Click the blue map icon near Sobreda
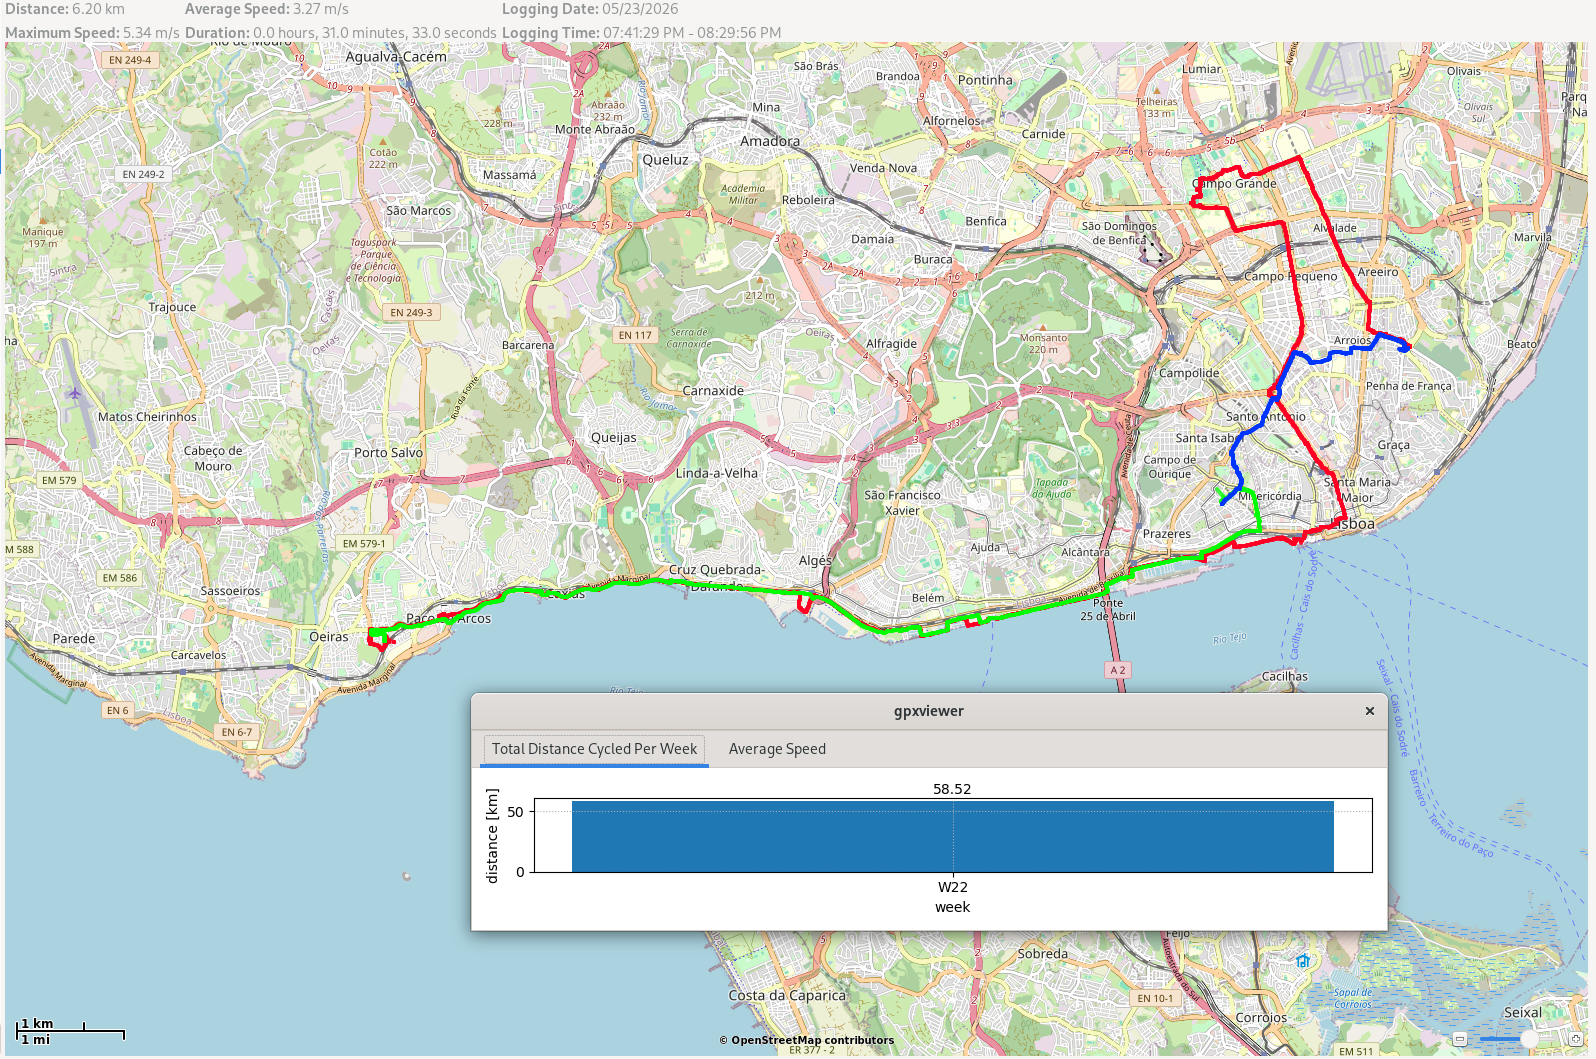The width and height of the screenshot is (1596, 1059). 1302,961
